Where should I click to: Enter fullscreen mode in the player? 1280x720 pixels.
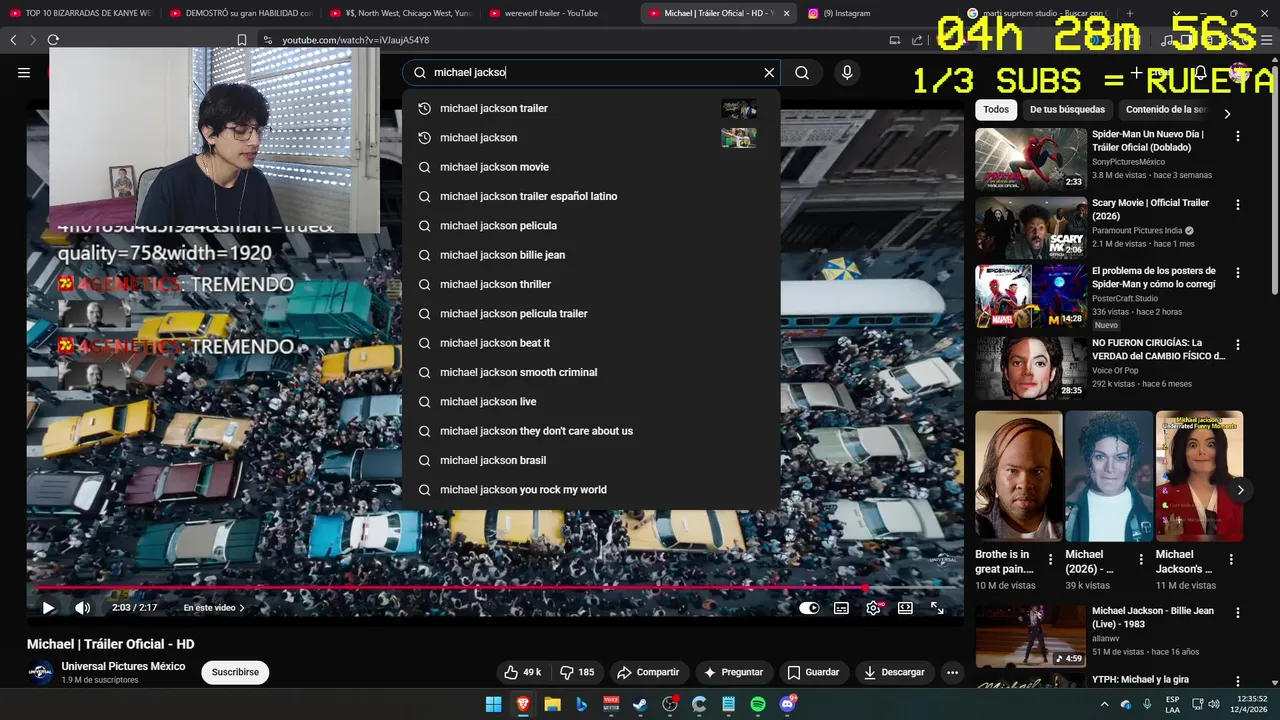coord(937,607)
